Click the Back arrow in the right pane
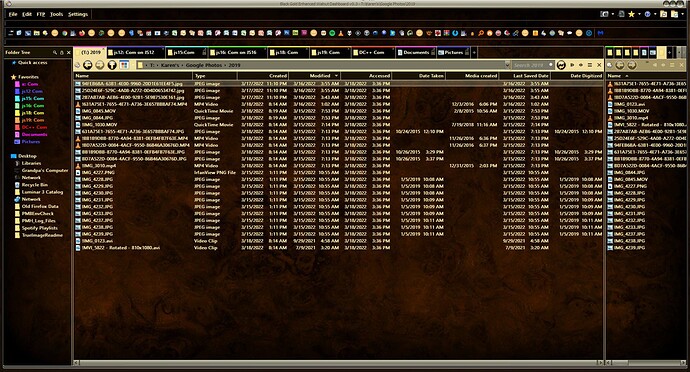The image size is (690, 372). pyautogui.click(x=620, y=65)
